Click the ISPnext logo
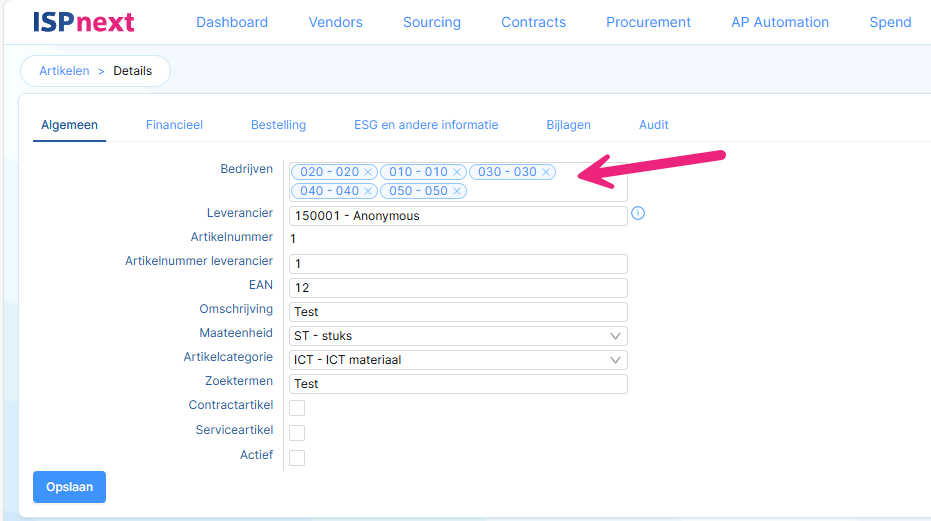 (x=84, y=22)
